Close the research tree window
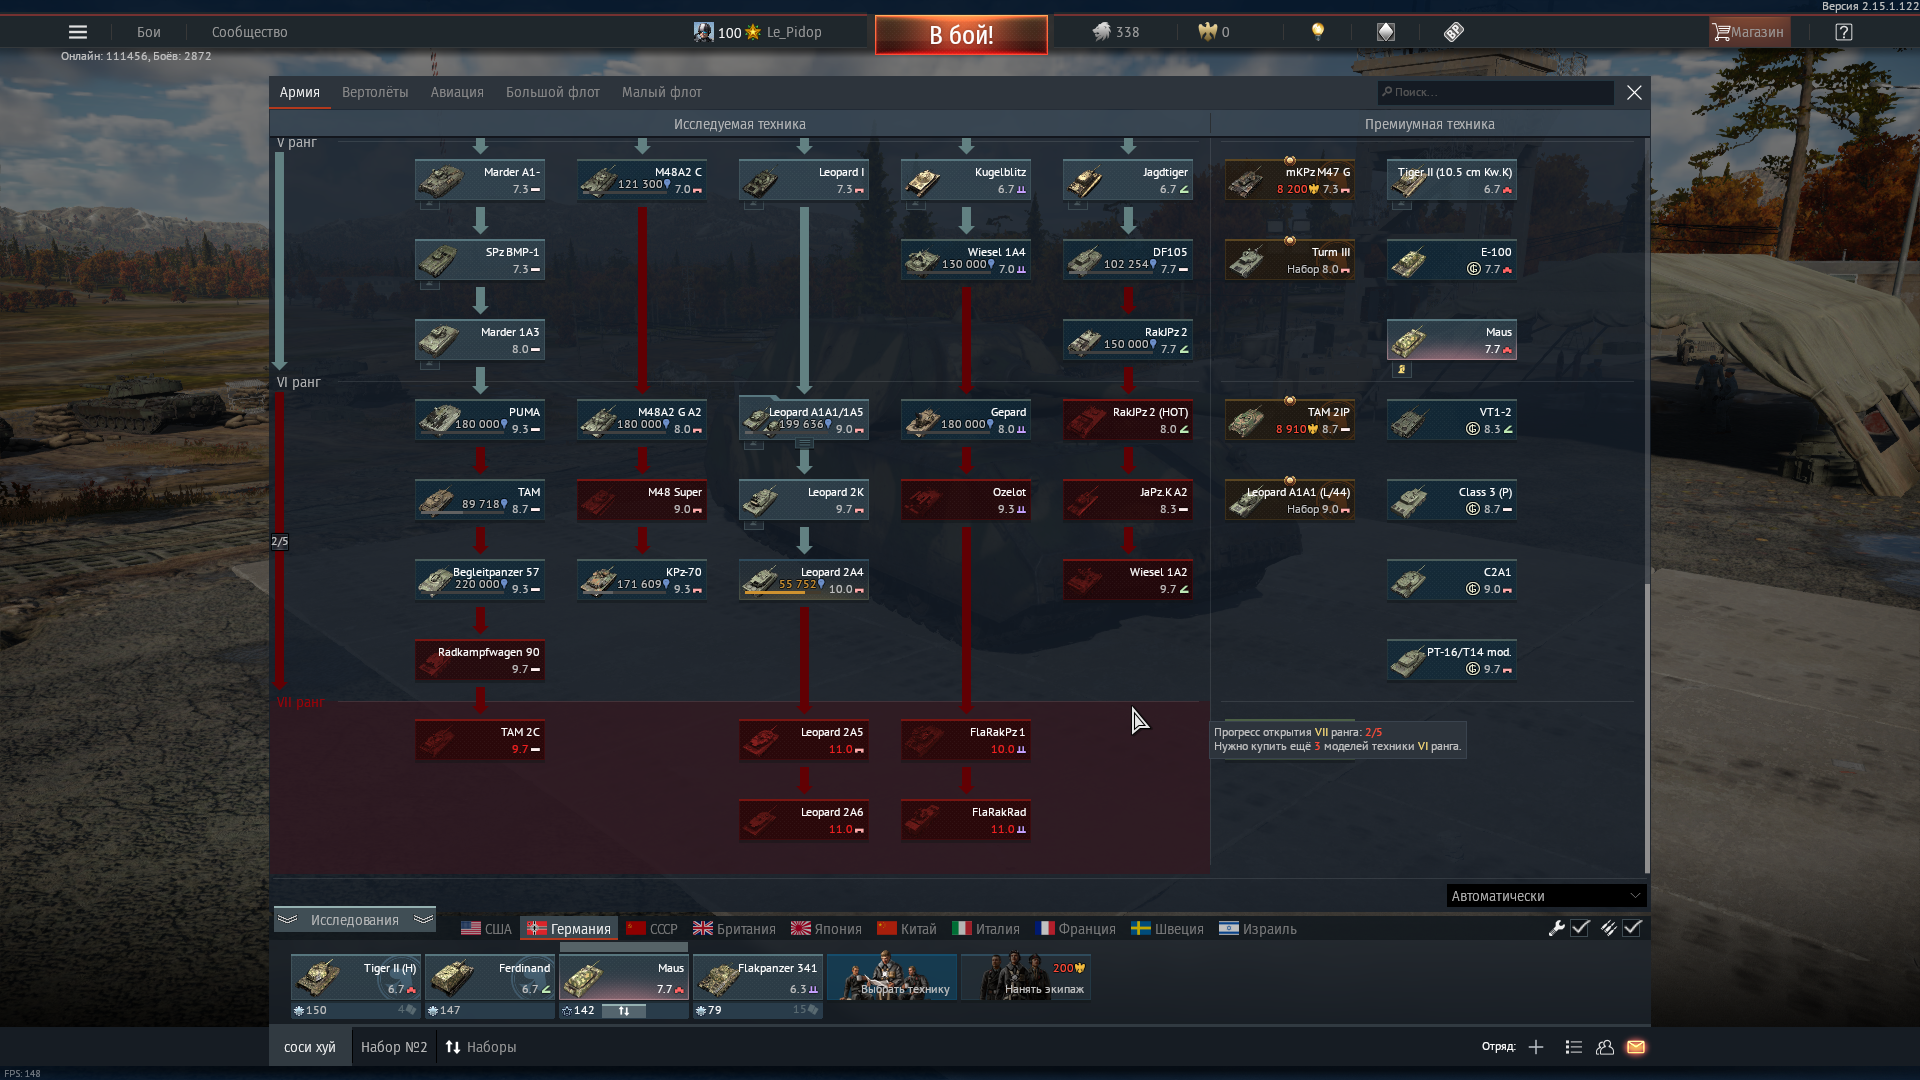 pyautogui.click(x=1634, y=92)
